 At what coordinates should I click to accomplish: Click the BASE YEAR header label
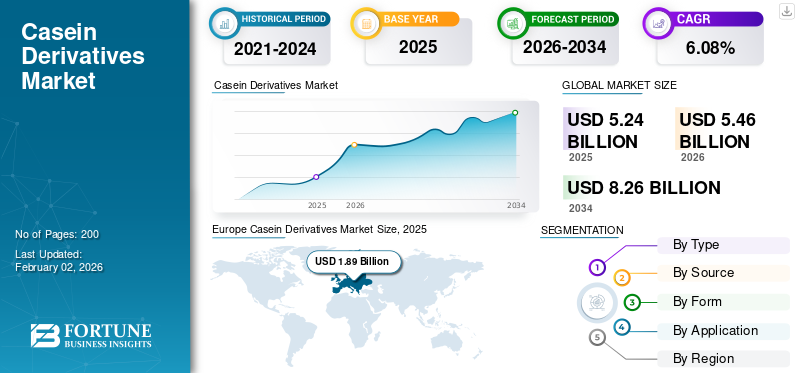point(411,19)
